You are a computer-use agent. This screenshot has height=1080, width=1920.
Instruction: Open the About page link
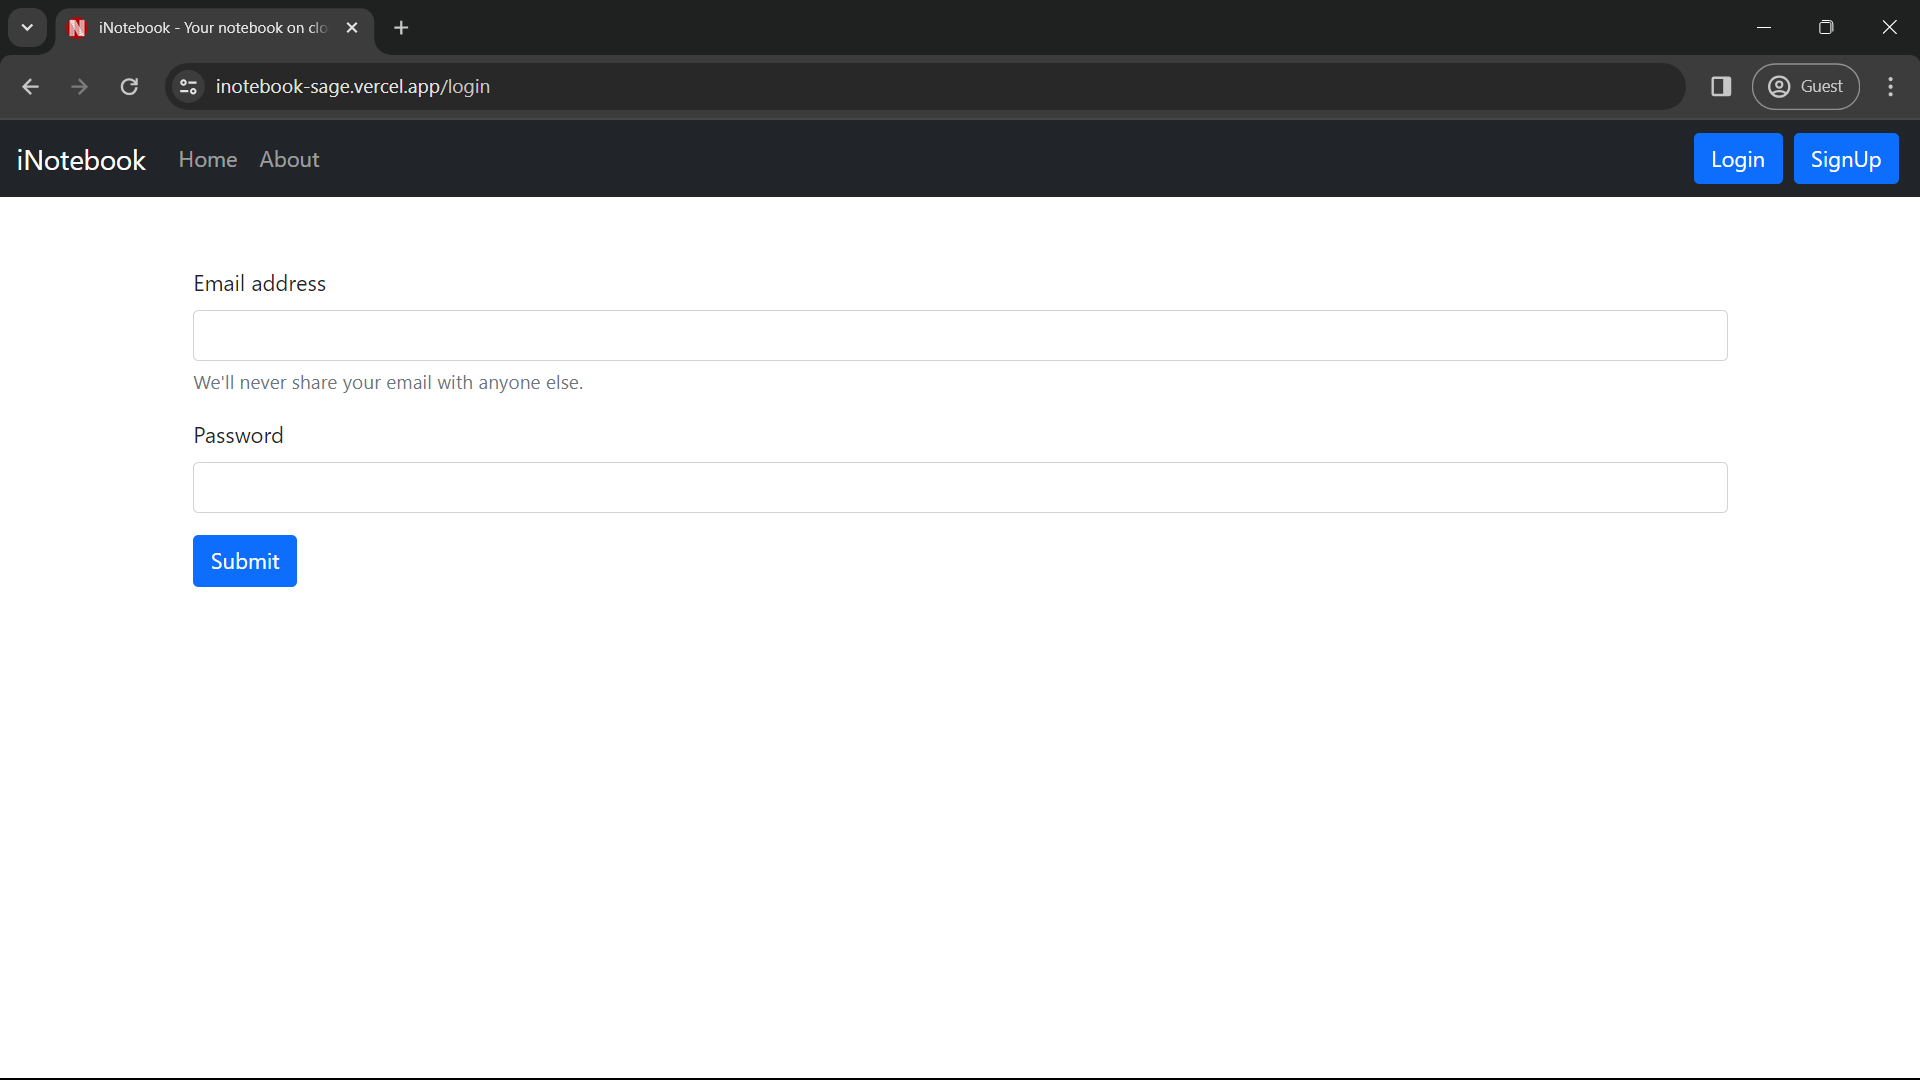289,160
